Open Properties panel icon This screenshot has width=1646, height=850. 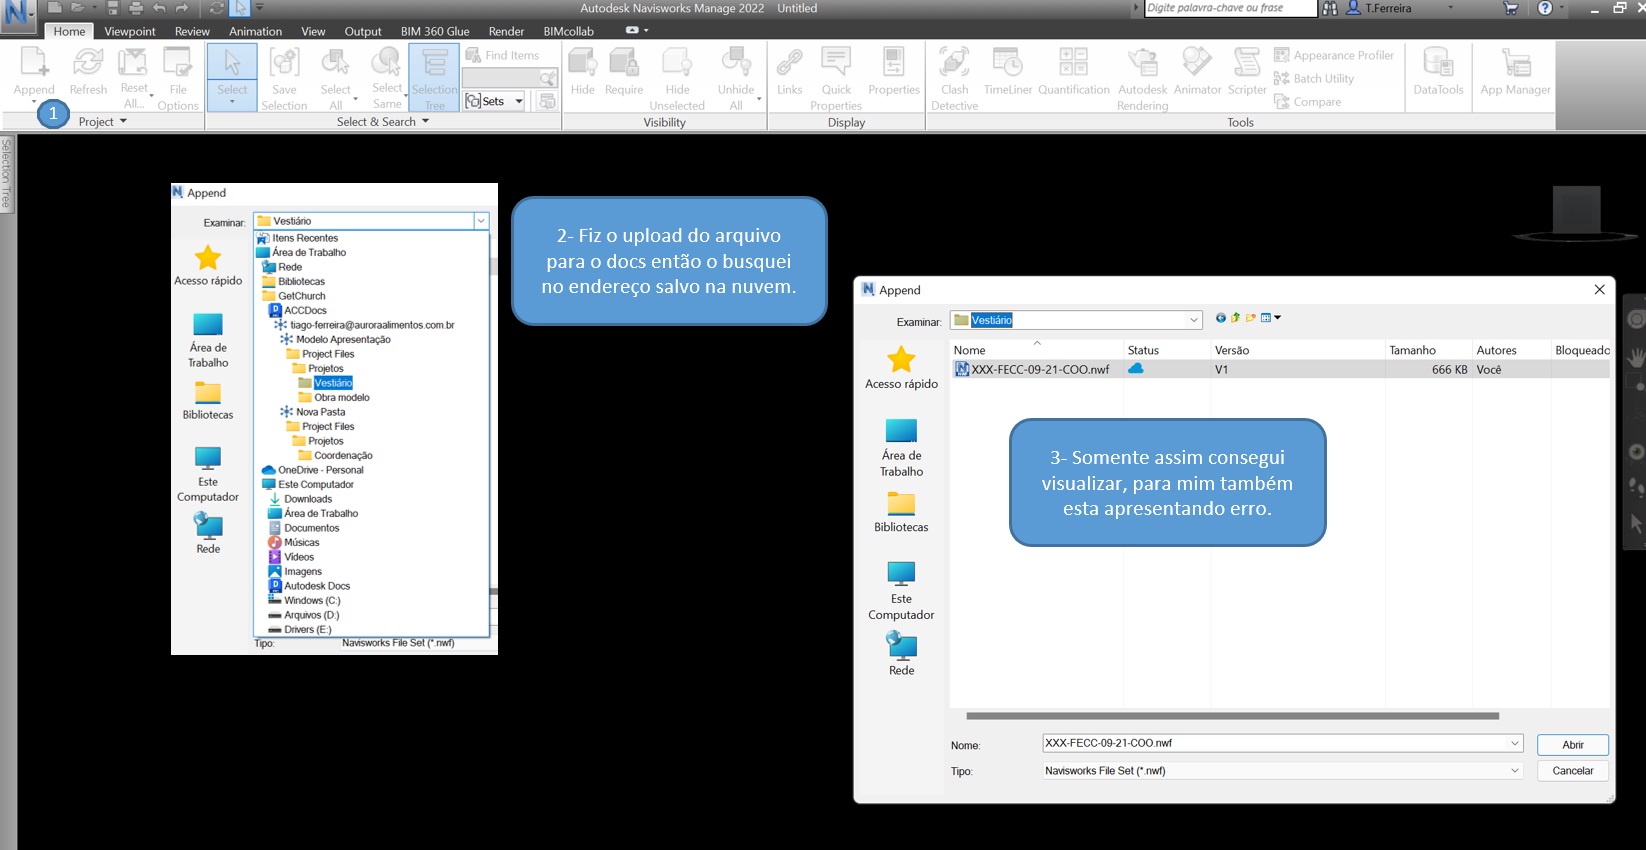pyautogui.click(x=894, y=72)
